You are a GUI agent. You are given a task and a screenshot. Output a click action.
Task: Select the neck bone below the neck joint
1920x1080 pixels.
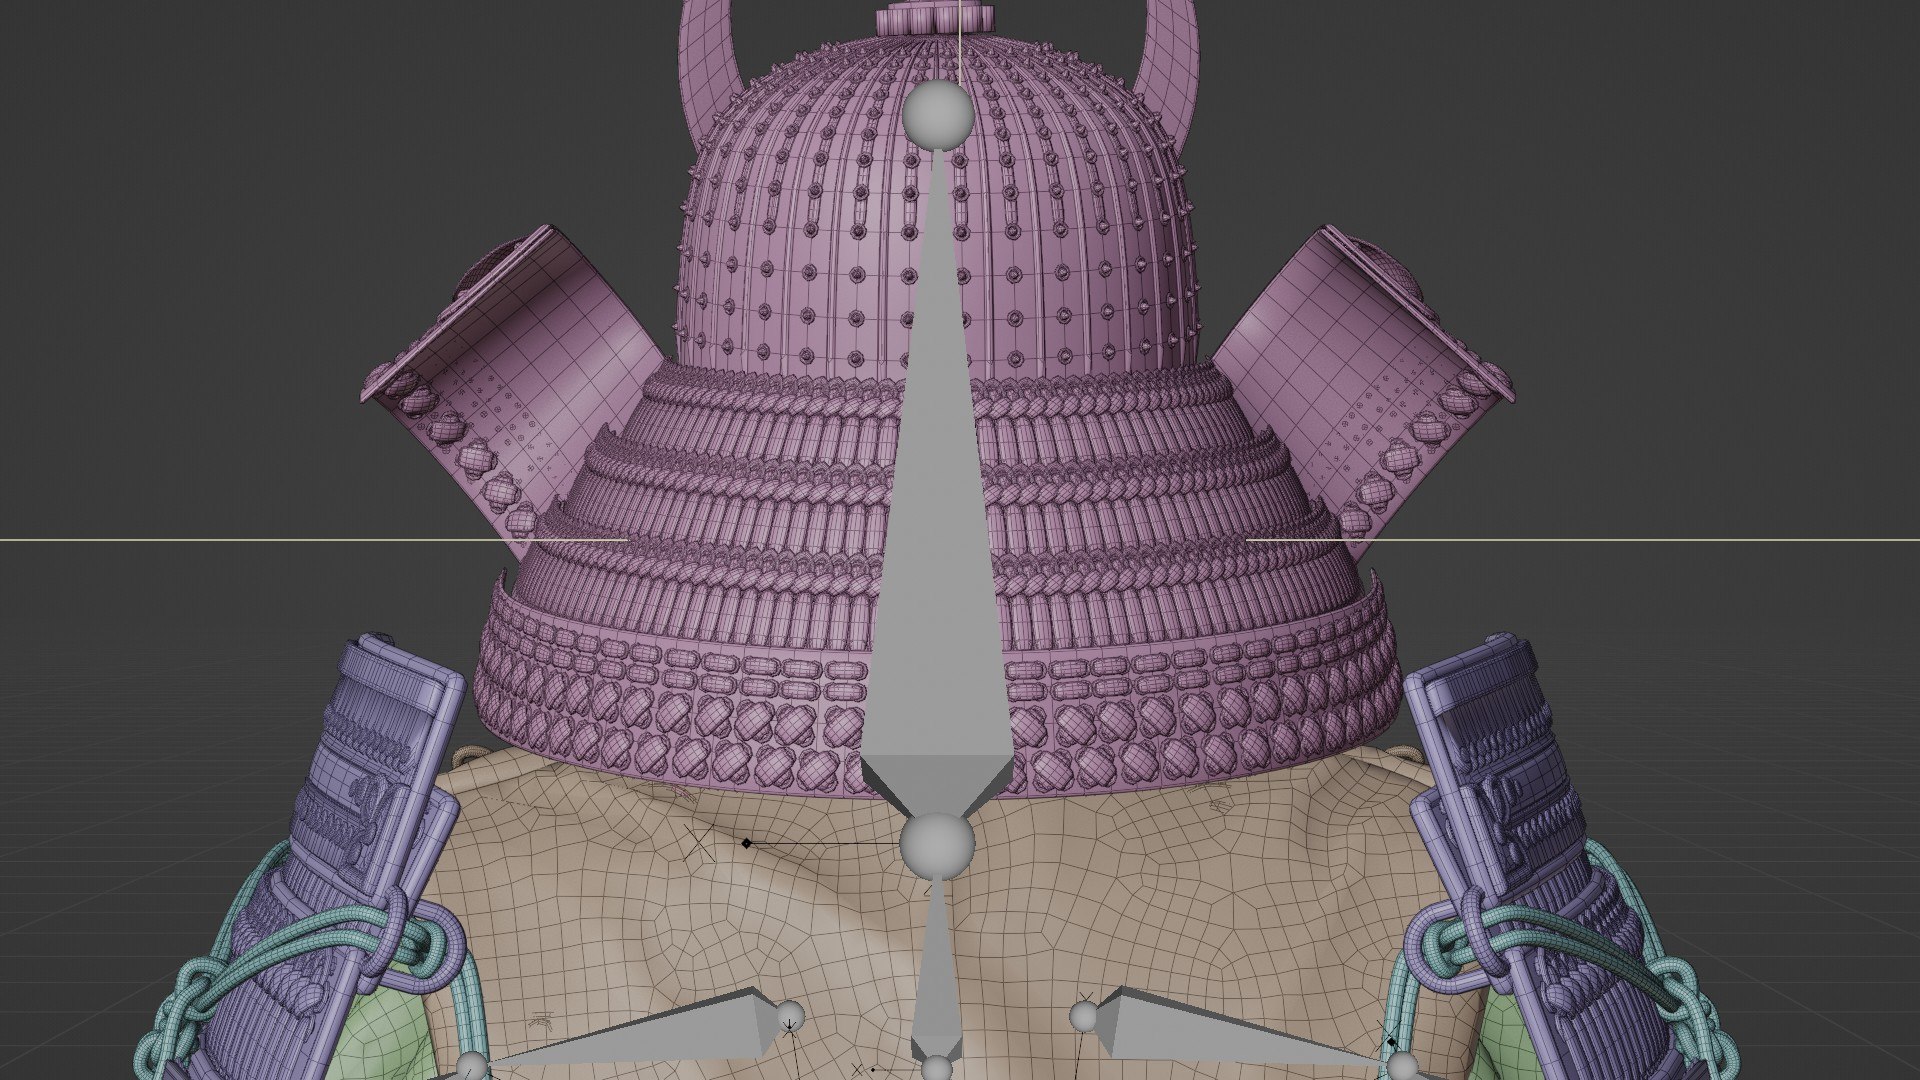coord(937,970)
